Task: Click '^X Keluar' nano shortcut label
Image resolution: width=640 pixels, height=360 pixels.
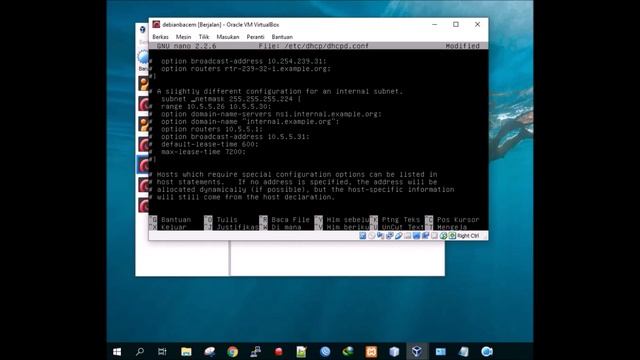Action: tap(168, 227)
